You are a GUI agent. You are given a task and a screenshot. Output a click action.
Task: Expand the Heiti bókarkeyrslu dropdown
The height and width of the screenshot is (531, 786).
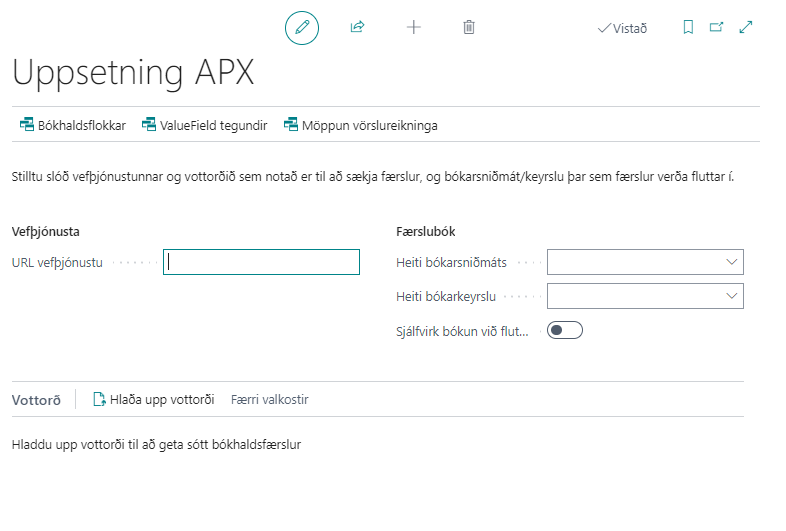pos(730,296)
